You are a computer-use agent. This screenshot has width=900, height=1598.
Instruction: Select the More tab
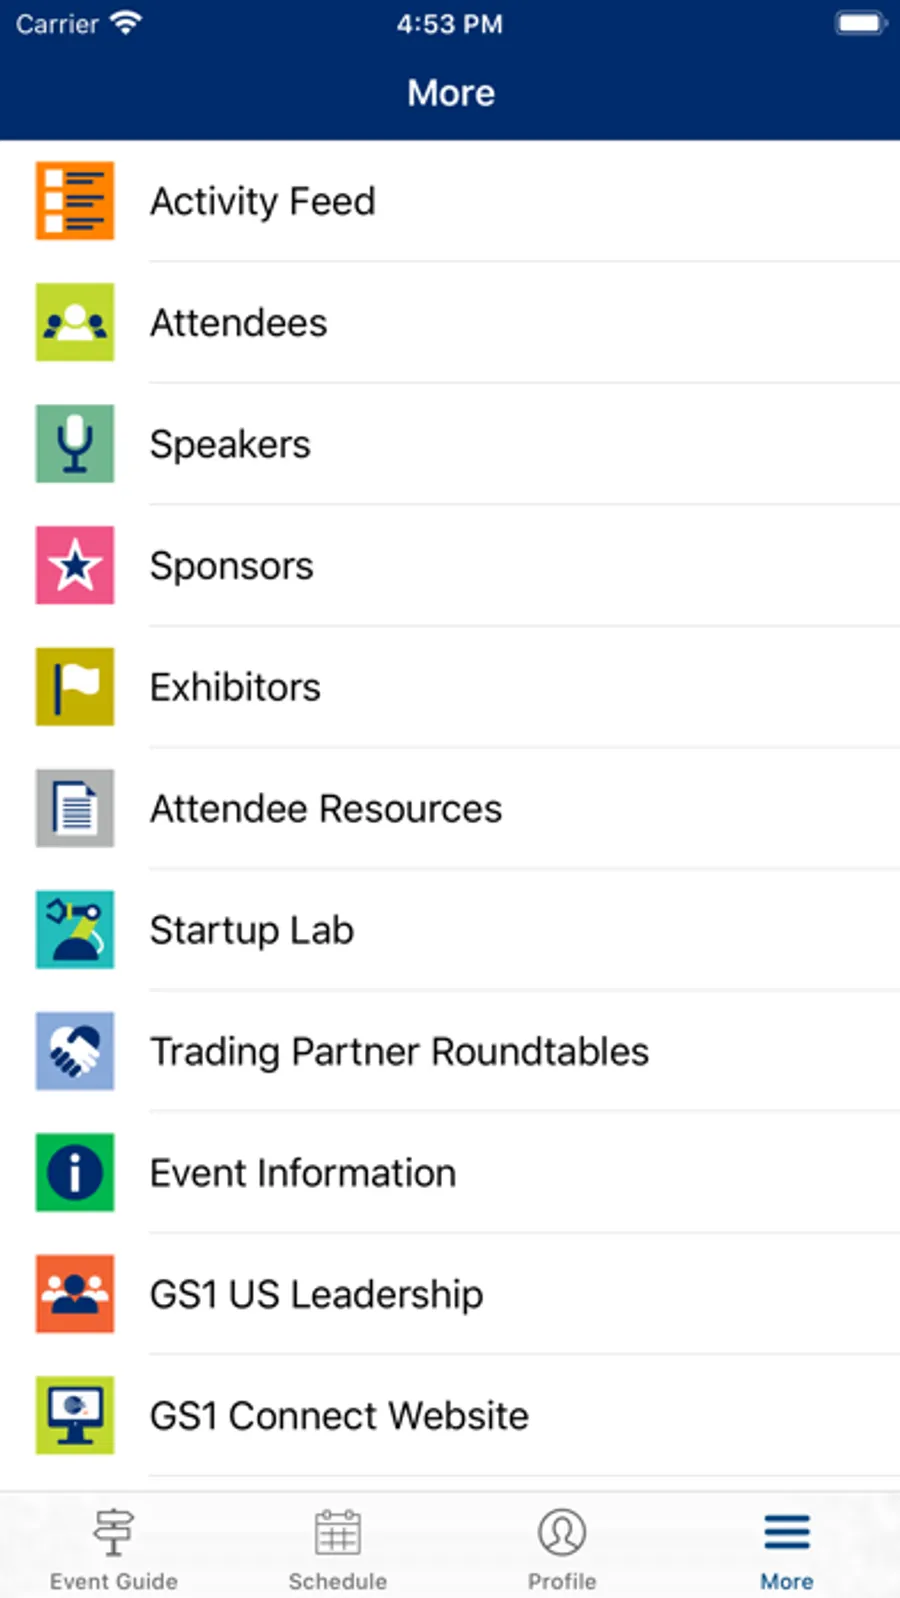(787, 1547)
